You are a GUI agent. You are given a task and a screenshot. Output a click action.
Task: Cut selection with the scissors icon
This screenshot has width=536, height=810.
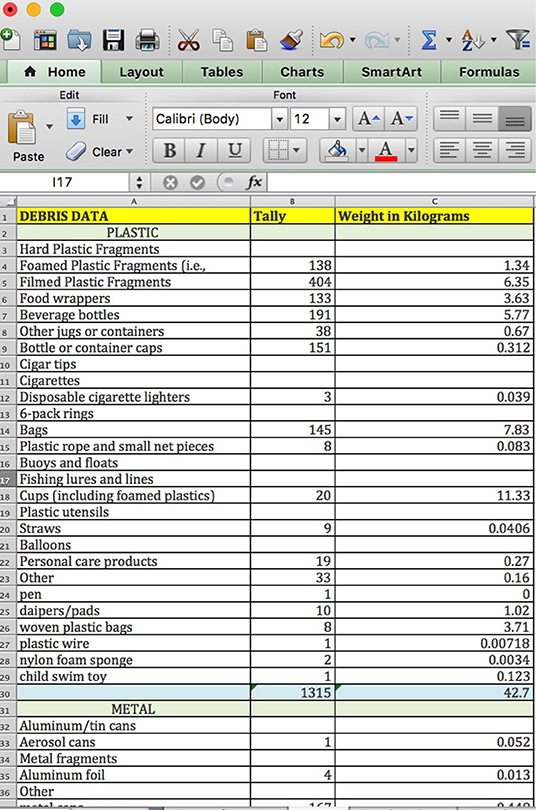188,40
